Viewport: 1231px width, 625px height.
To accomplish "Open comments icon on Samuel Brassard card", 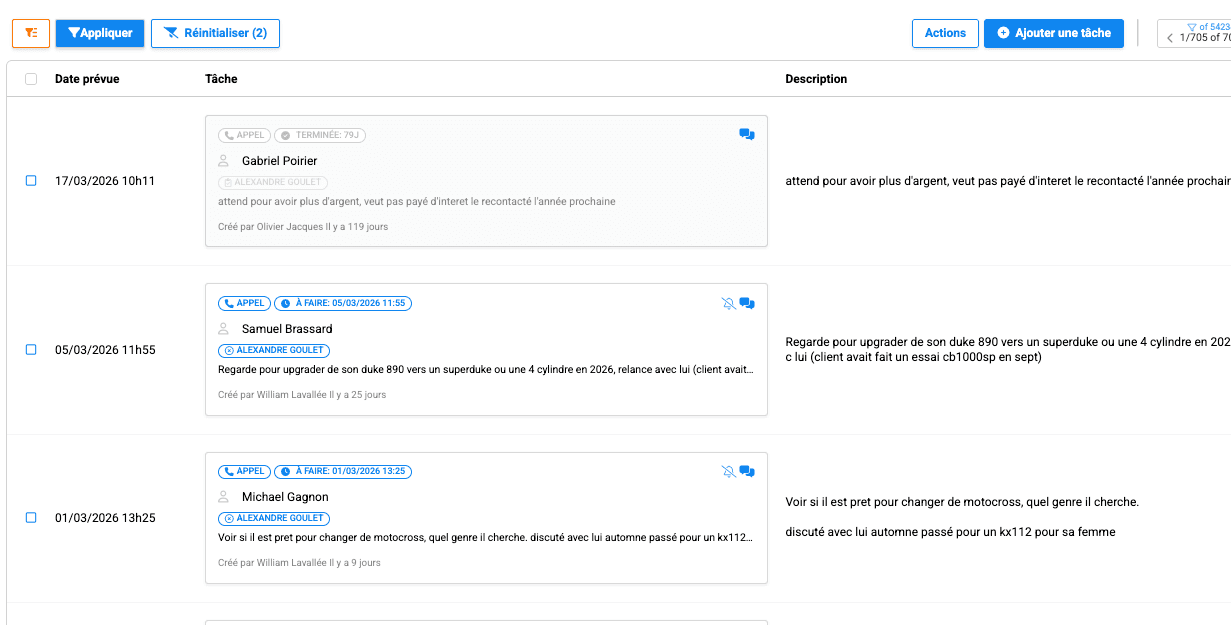I will tap(747, 303).
